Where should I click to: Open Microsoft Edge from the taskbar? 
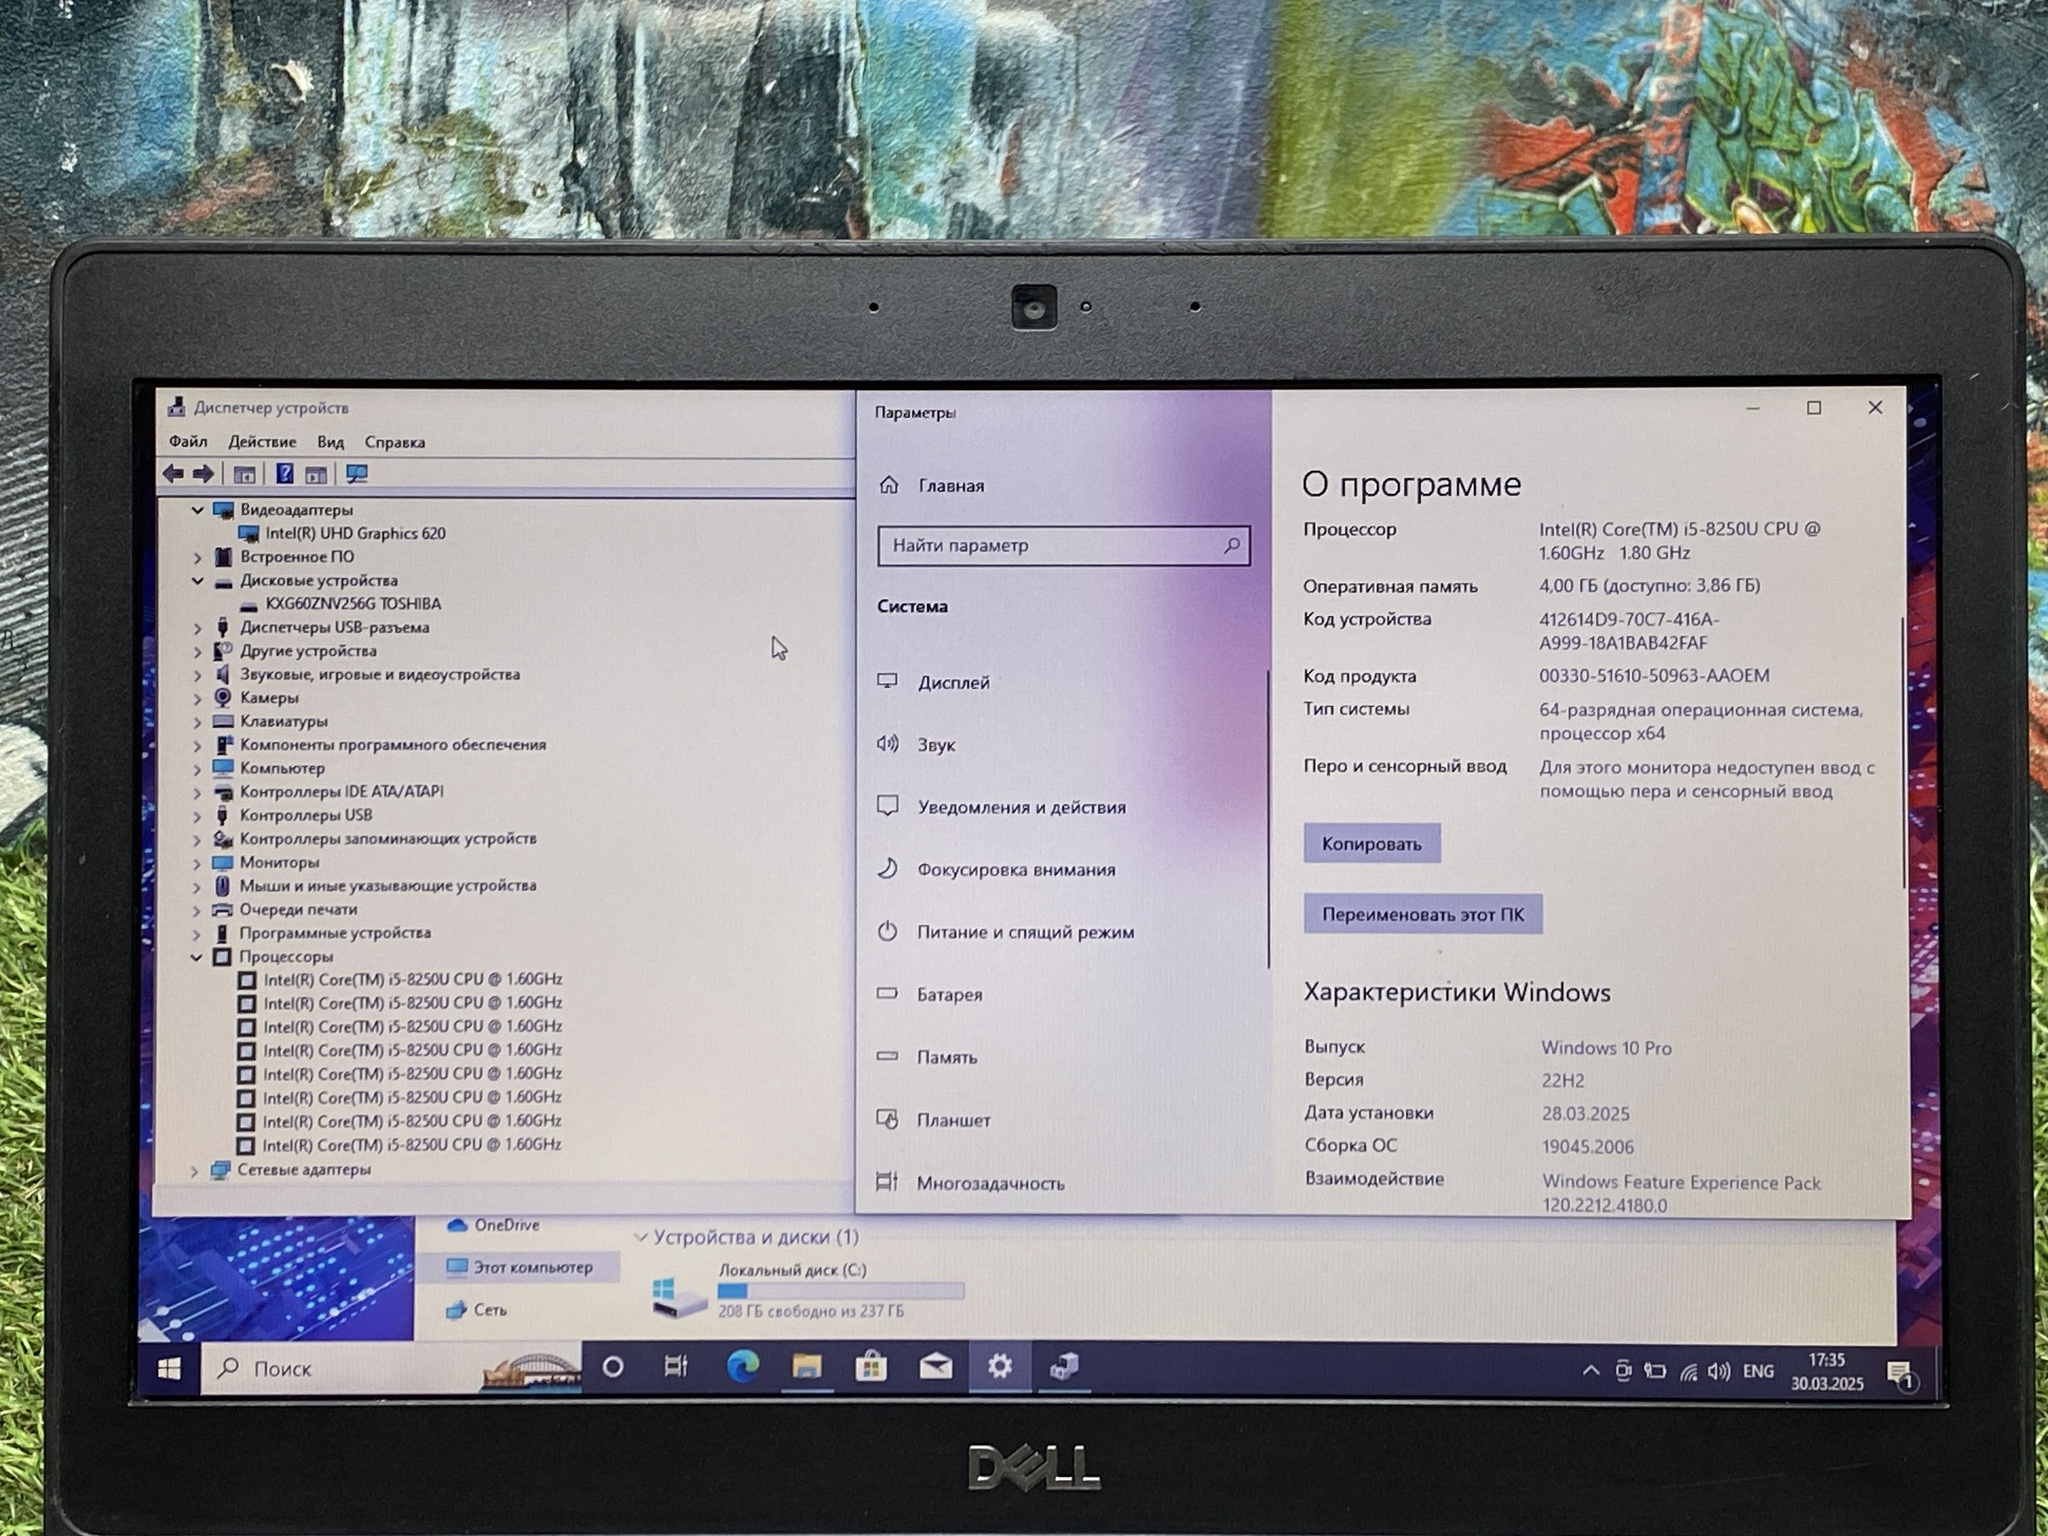[x=742, y=1366]
